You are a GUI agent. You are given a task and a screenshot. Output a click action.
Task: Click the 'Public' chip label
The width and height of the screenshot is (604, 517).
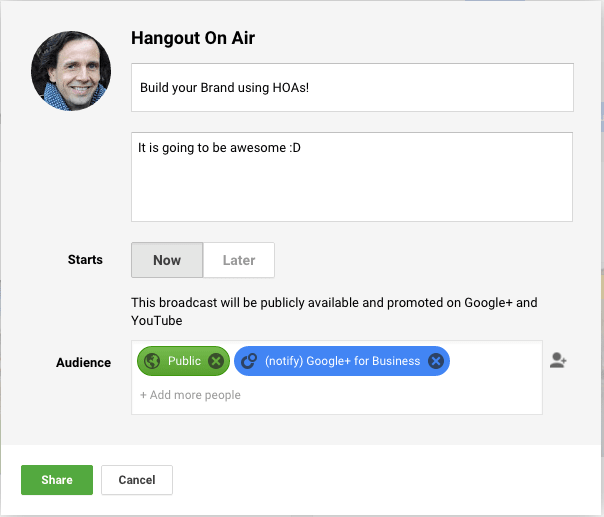coord(184,361)
